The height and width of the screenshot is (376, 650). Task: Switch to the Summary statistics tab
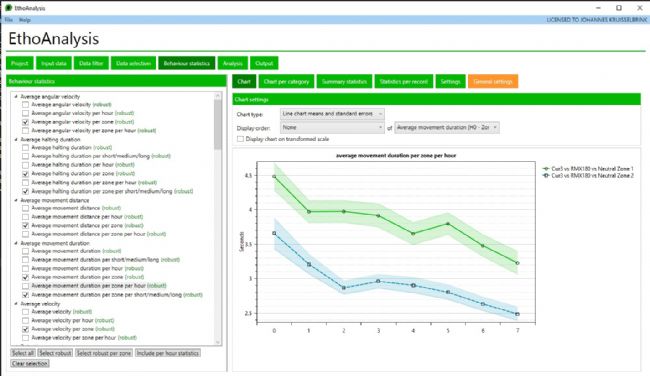point(344,82)
